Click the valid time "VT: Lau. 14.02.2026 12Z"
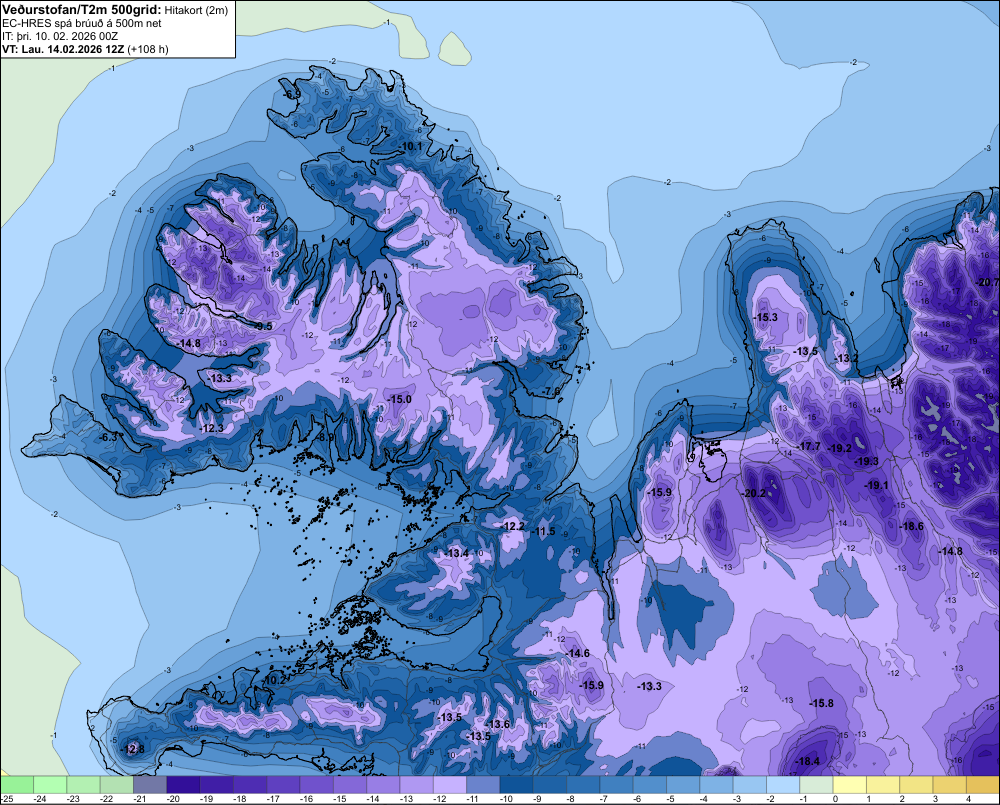1000x805 pixels. (63, 49)
